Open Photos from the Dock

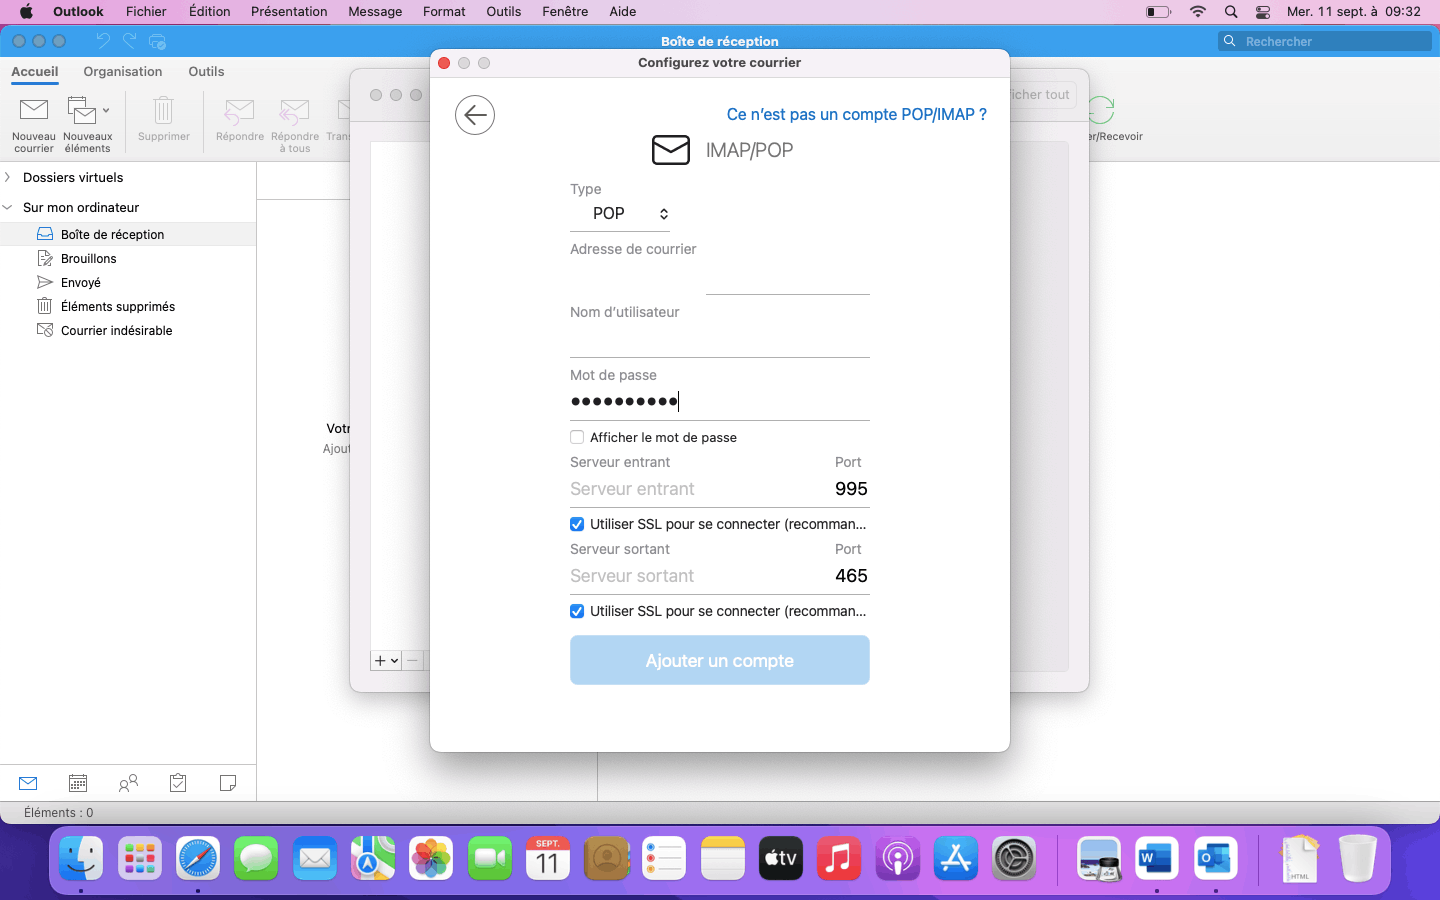(431, 858)
